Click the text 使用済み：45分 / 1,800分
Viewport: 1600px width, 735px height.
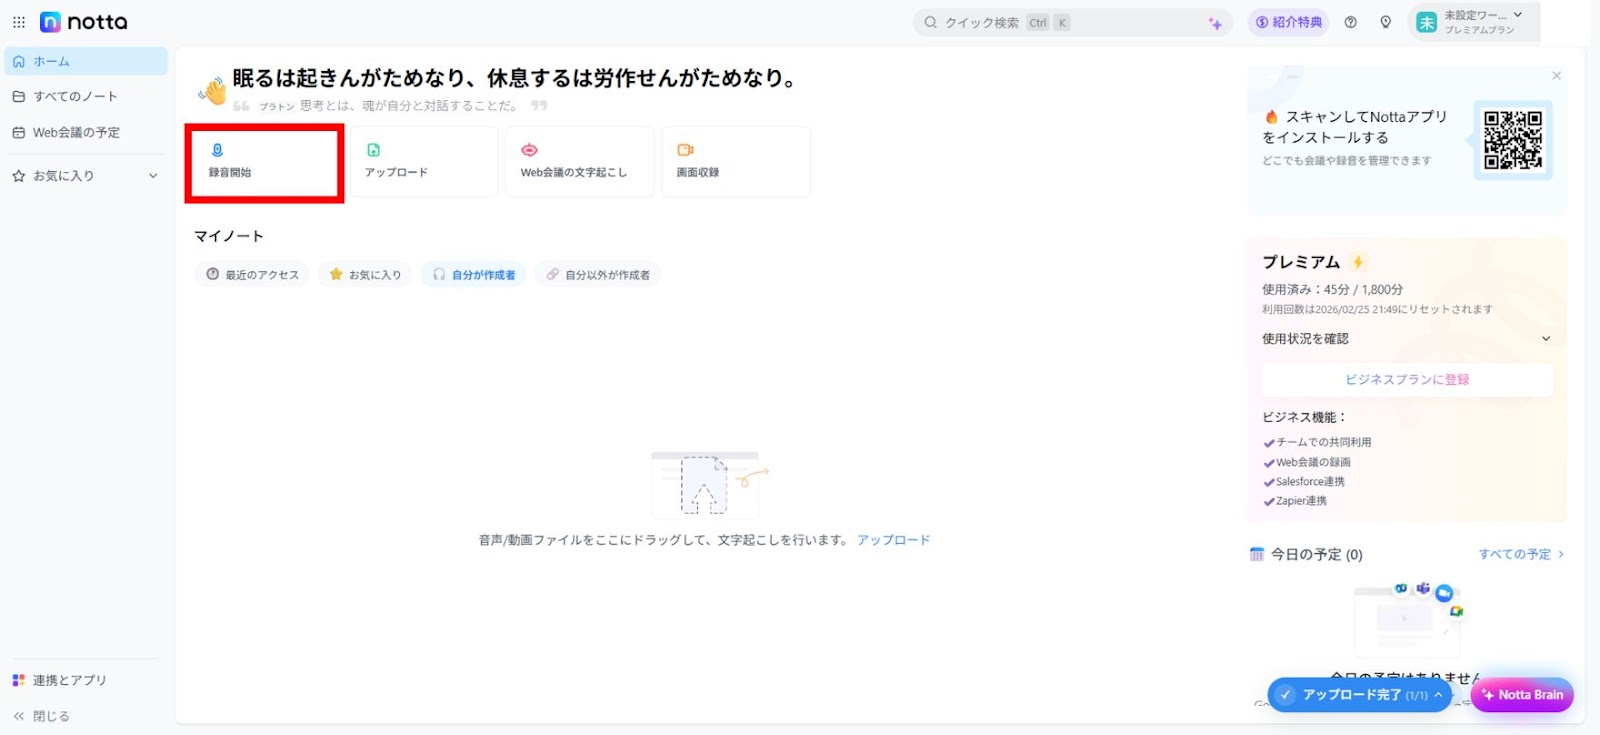[x=1332, y=289]
